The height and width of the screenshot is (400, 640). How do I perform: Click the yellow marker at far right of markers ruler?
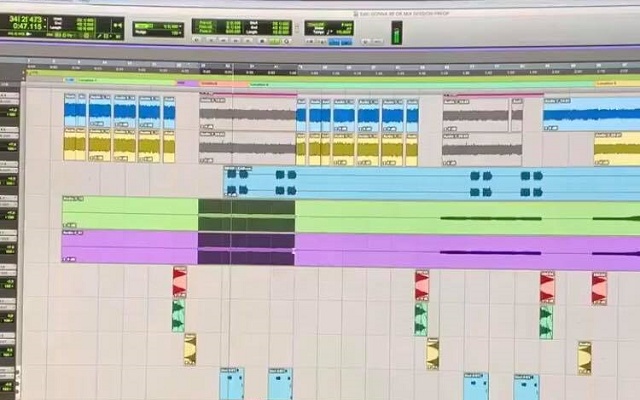(618, 84)
